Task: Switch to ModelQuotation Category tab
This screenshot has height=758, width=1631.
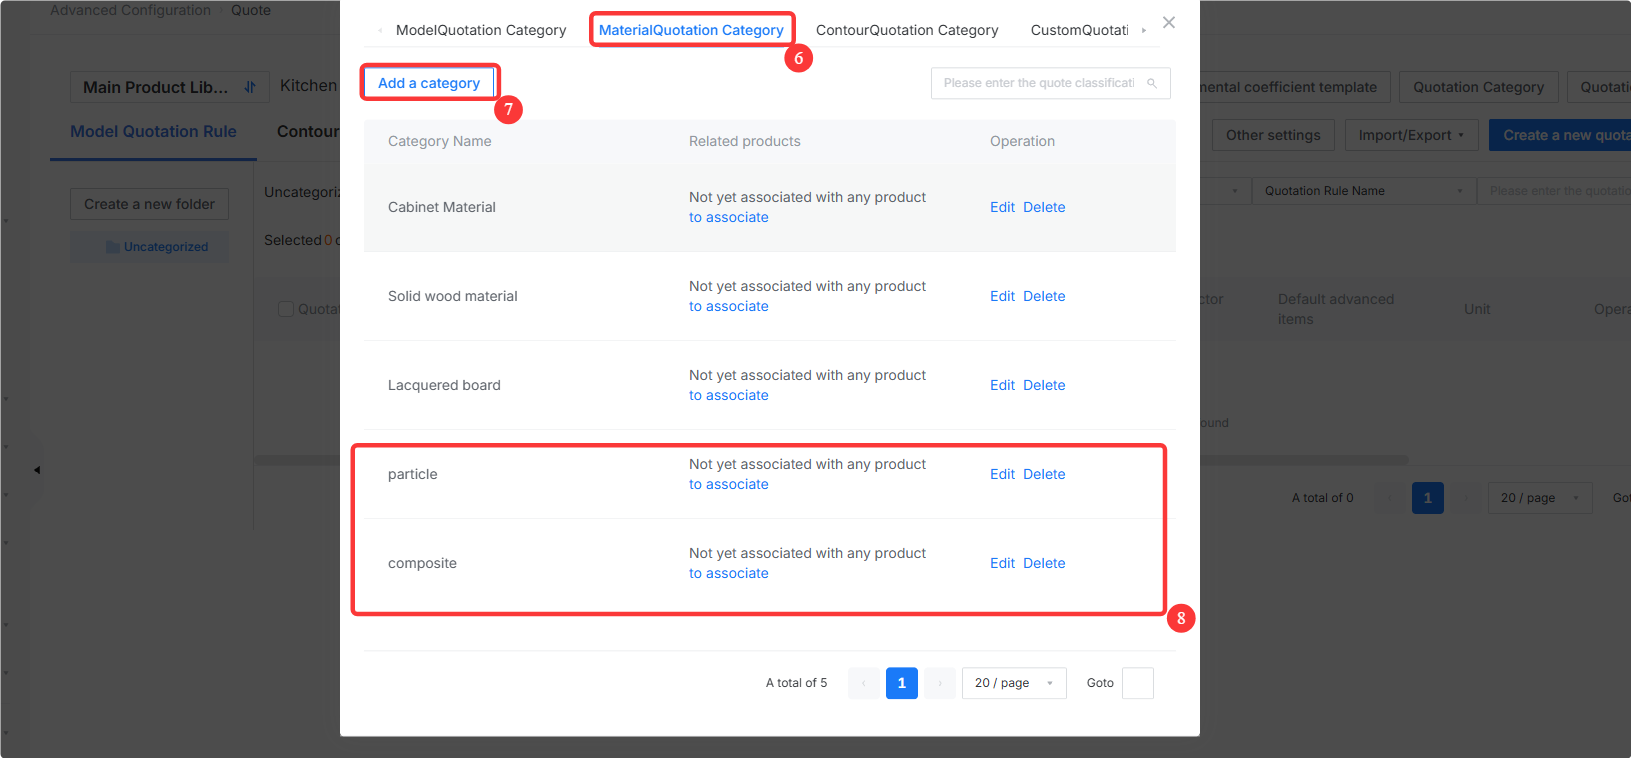Action: (481, 30)
